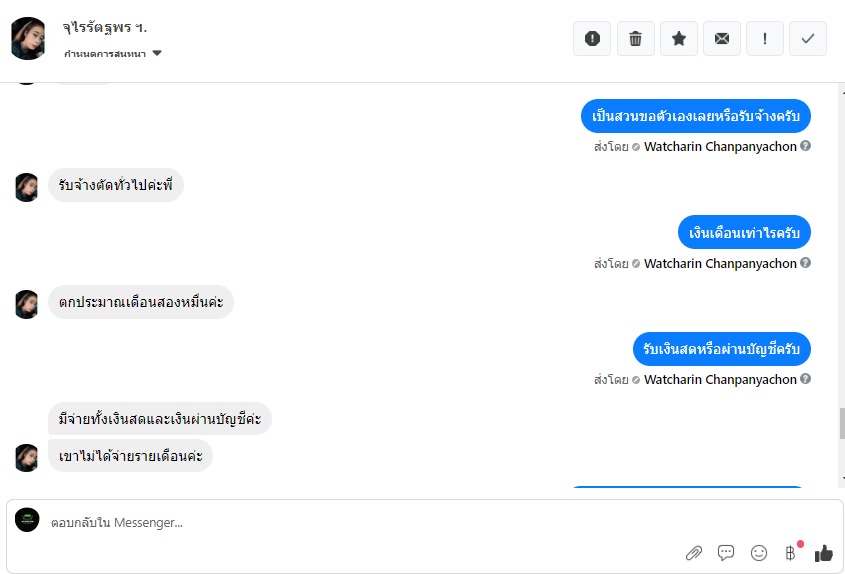Open customer name จุไรรัตน์พร profile
845x574 pixels.
pos(105,27)
